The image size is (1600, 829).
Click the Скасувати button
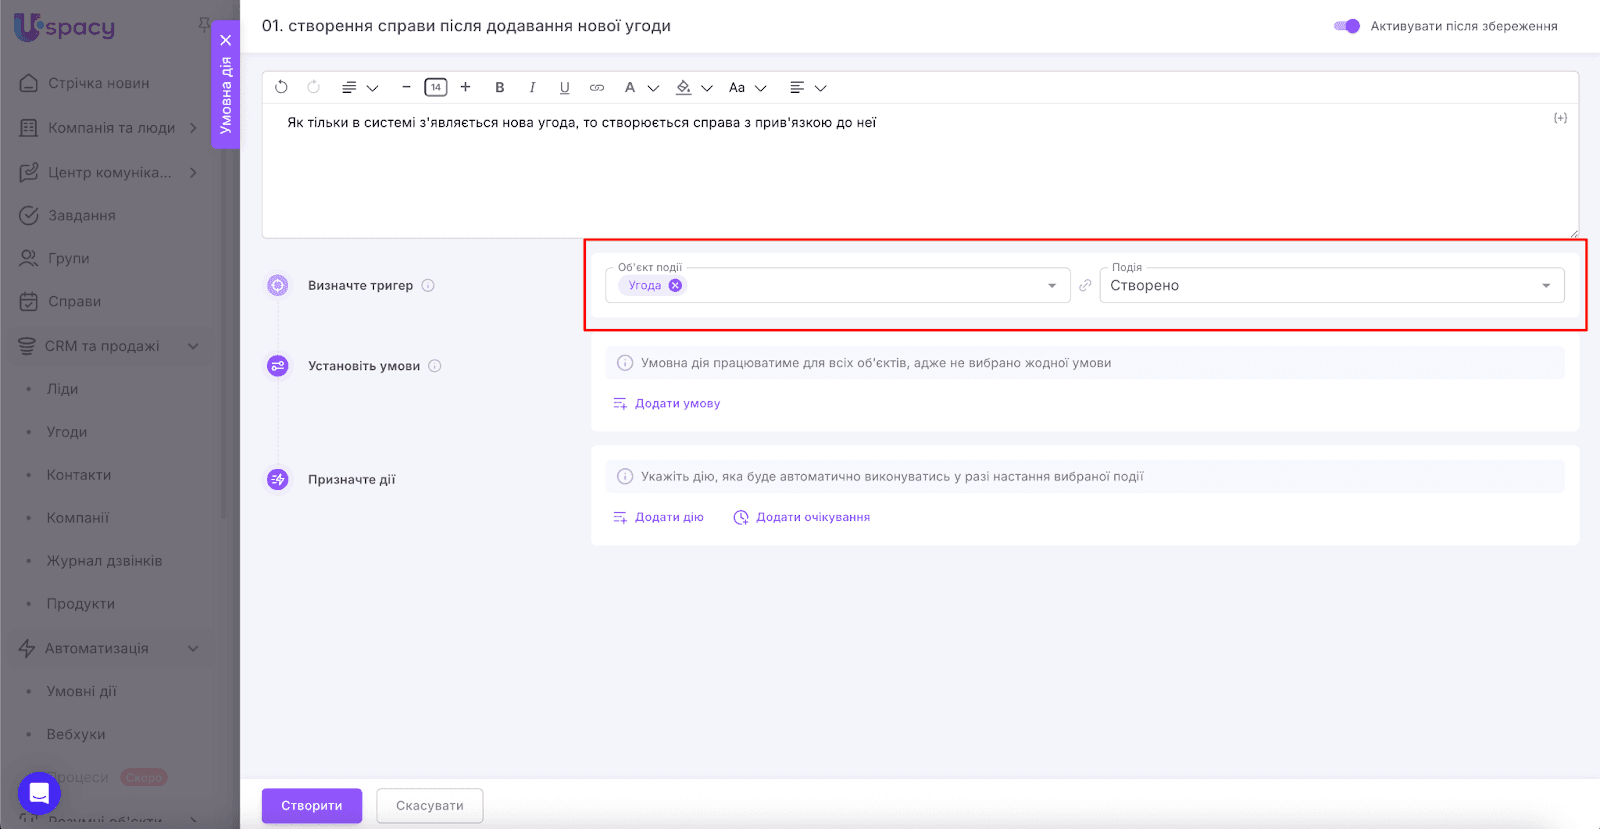429,805
